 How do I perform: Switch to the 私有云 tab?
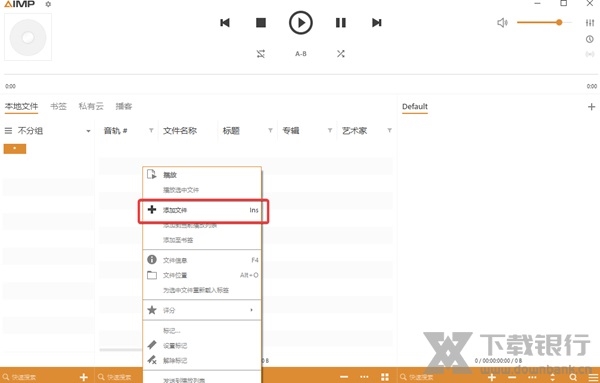tap(91, 106)
